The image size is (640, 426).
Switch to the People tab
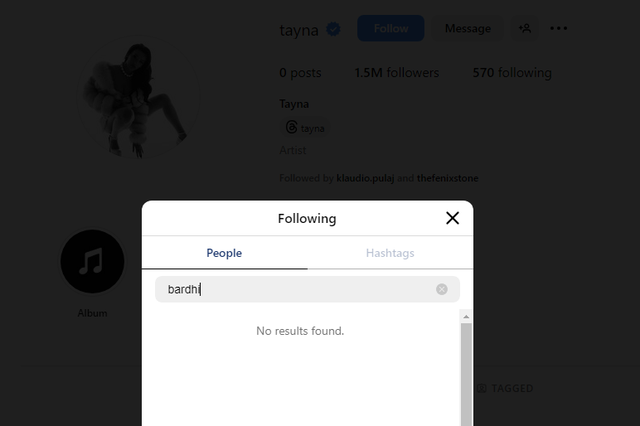pos(224,253)
